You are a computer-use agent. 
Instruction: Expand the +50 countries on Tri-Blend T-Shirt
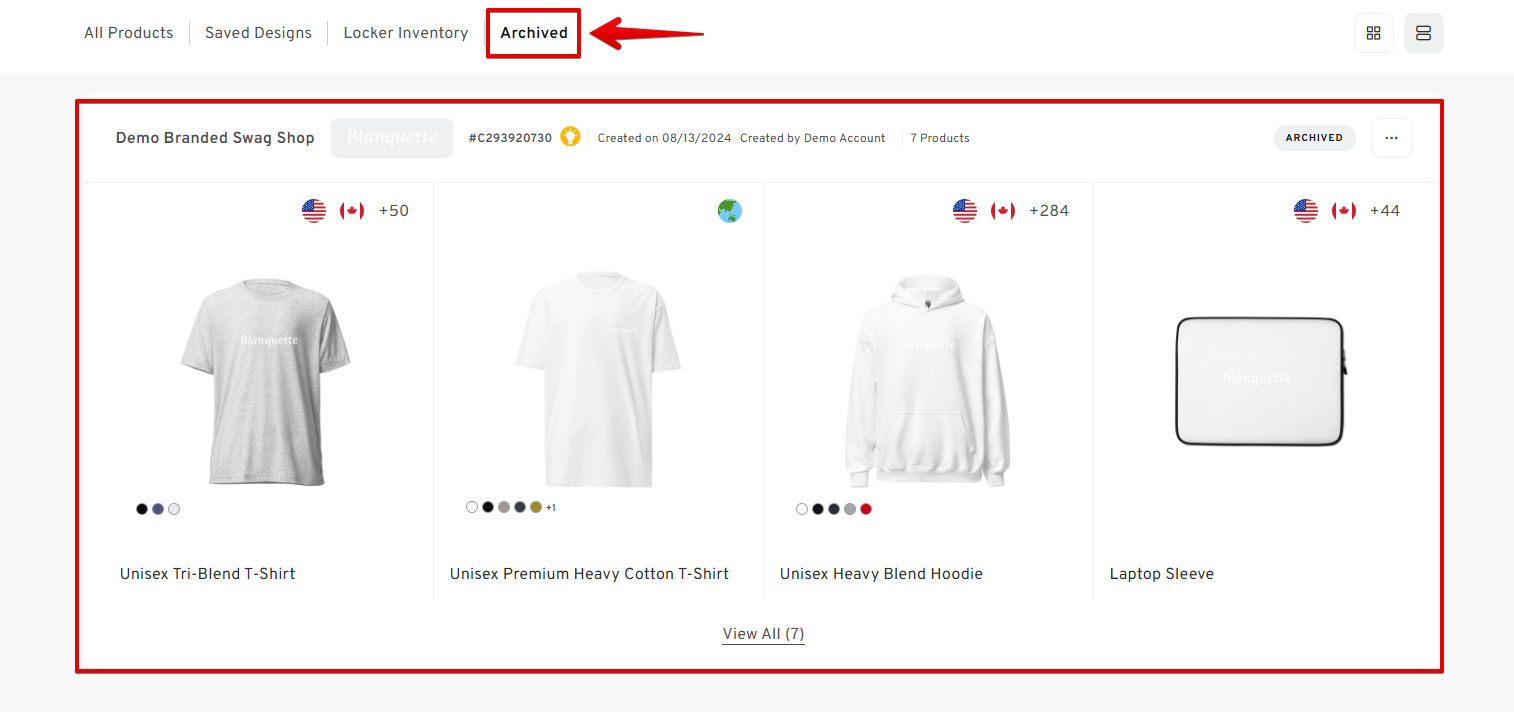pos(394,211)
